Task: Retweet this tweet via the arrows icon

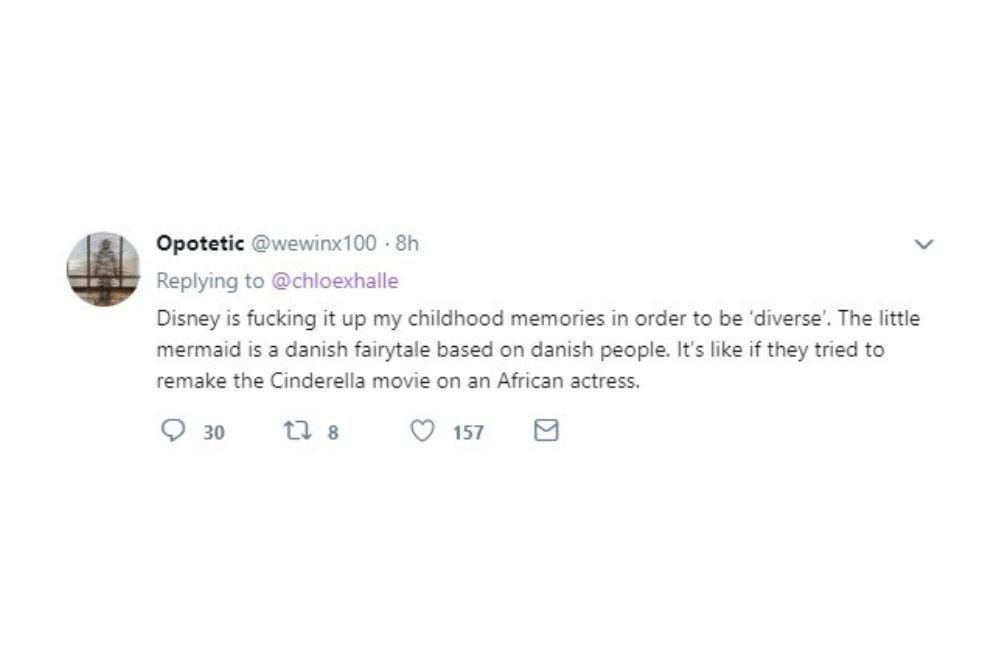Action: click(x=296, y=431)
